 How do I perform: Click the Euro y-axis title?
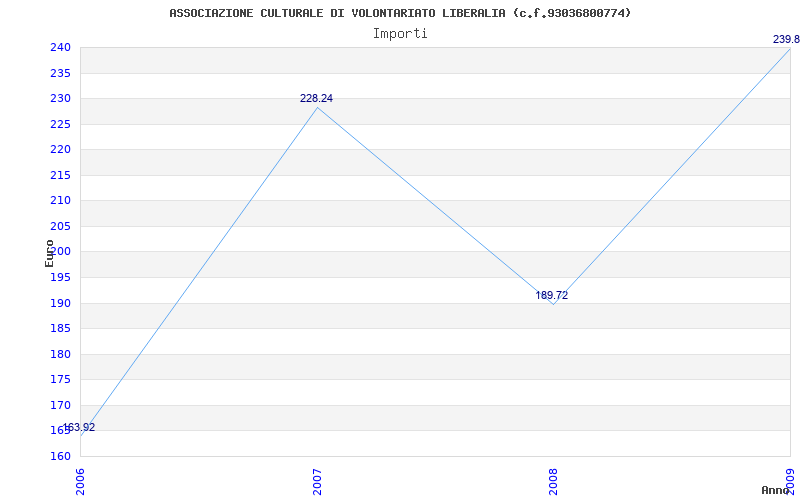tap(49, 253)
